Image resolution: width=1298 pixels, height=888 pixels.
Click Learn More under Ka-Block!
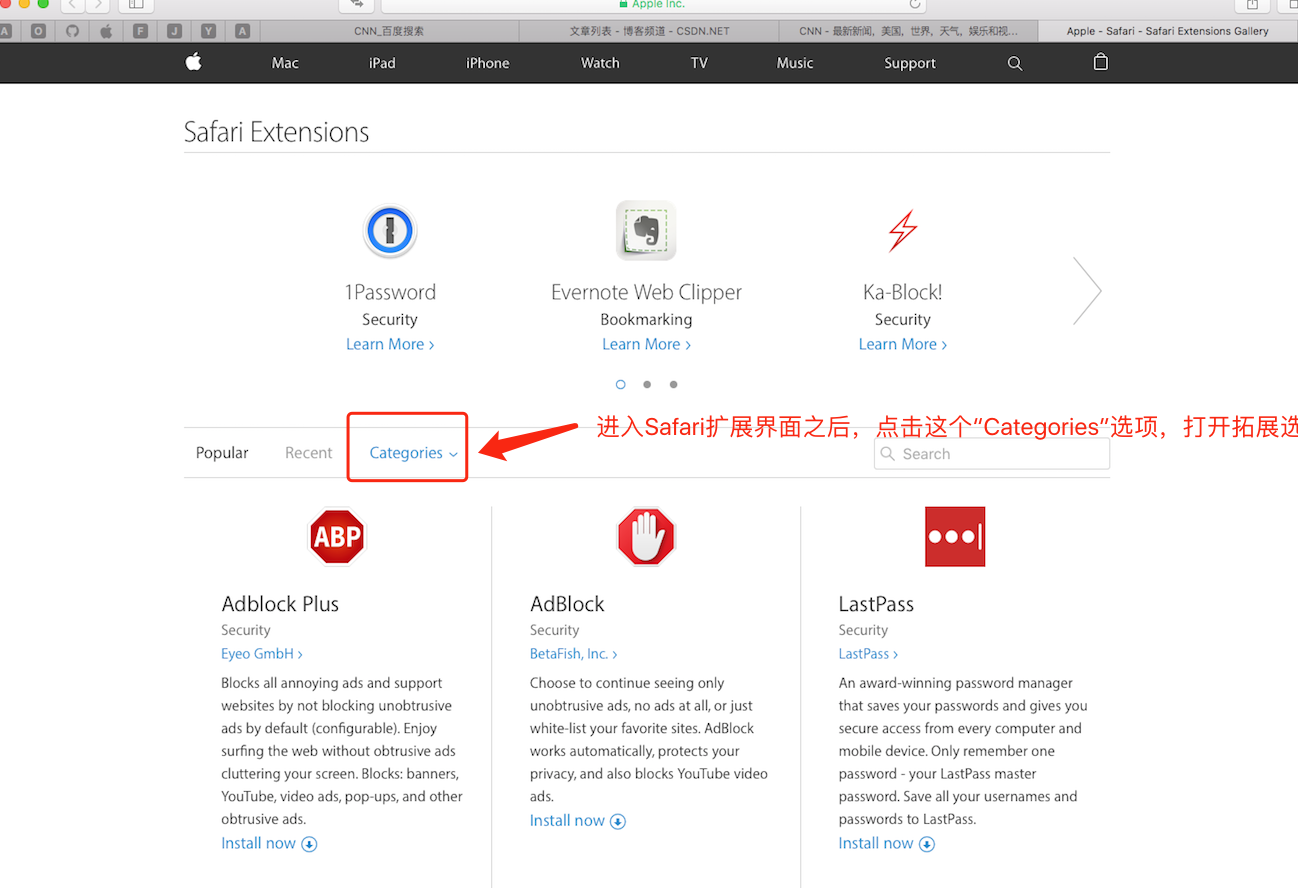tap(903, 344)
